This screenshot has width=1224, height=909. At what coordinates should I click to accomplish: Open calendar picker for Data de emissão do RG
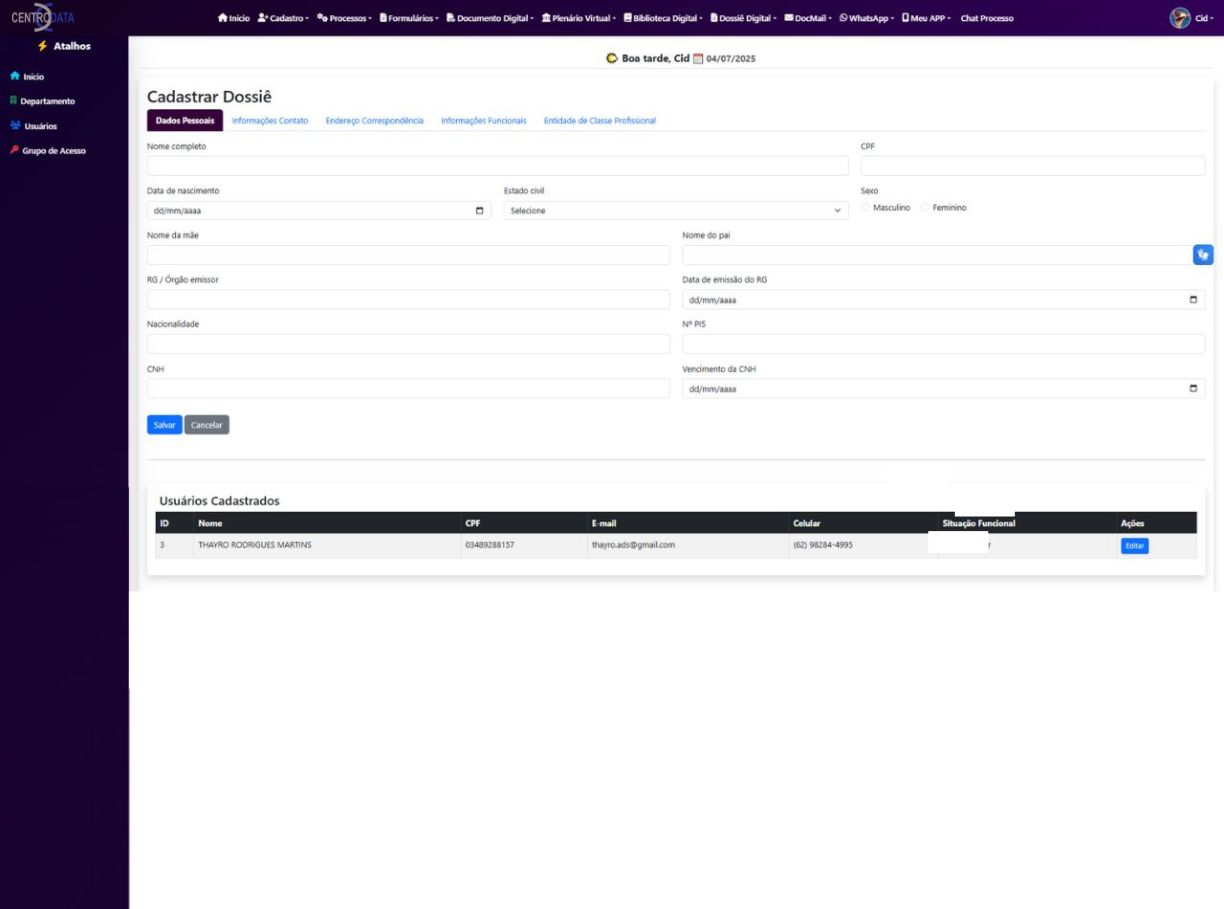coord(1192,299)
